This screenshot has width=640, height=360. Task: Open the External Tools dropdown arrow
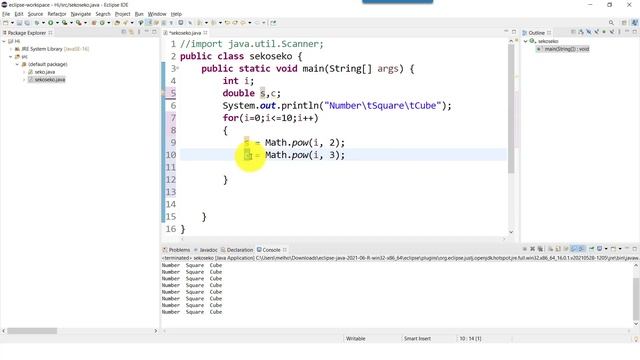tap(85, 23)
